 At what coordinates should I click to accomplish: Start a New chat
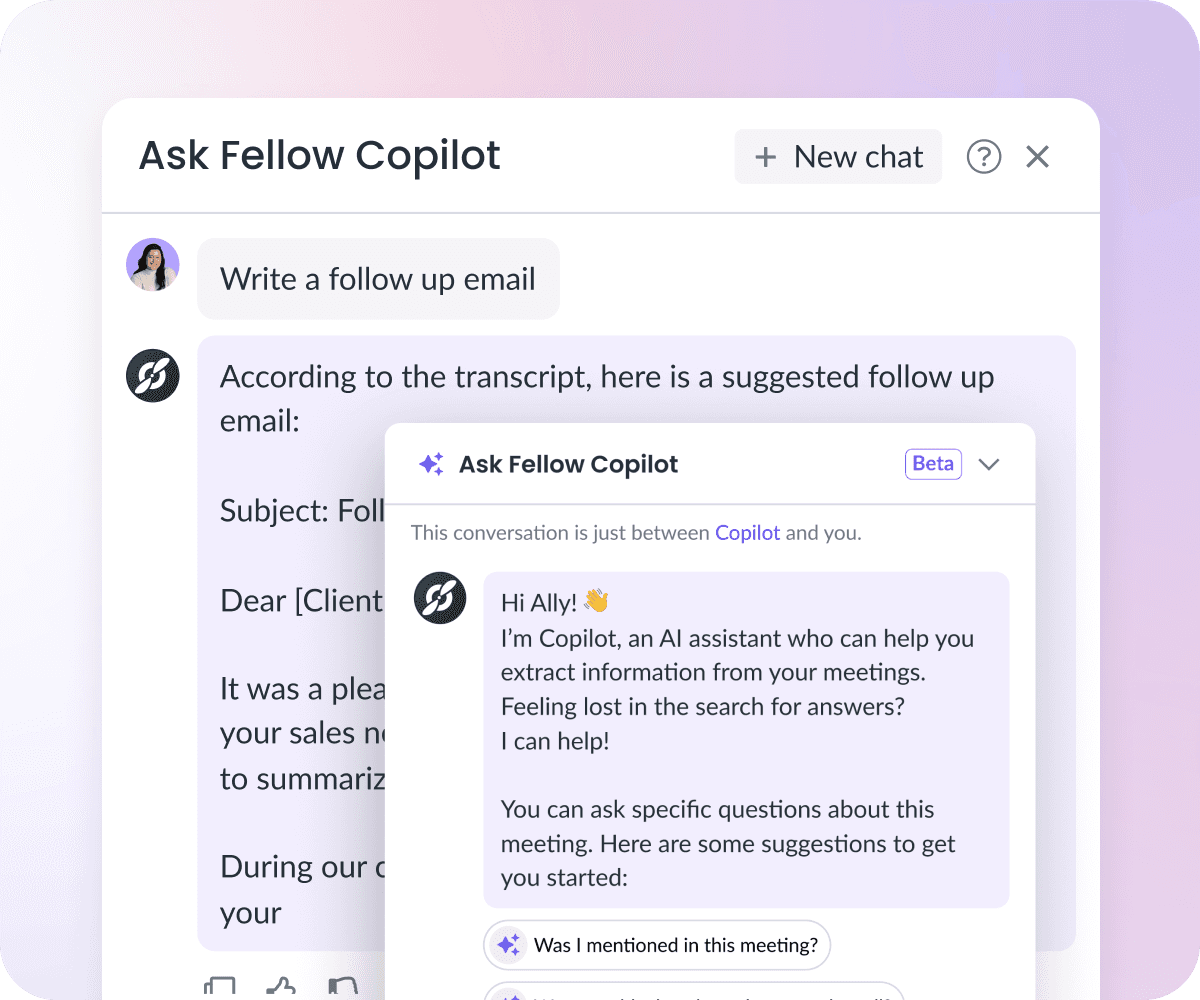click(x=838, y=157)
